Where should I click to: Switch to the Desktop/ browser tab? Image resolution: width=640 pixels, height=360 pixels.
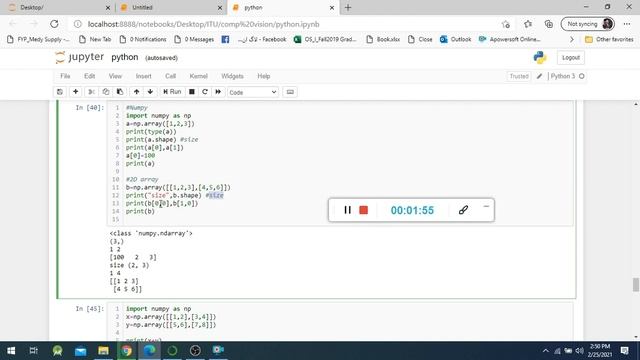pyautogui.click(x=57, y=8)
